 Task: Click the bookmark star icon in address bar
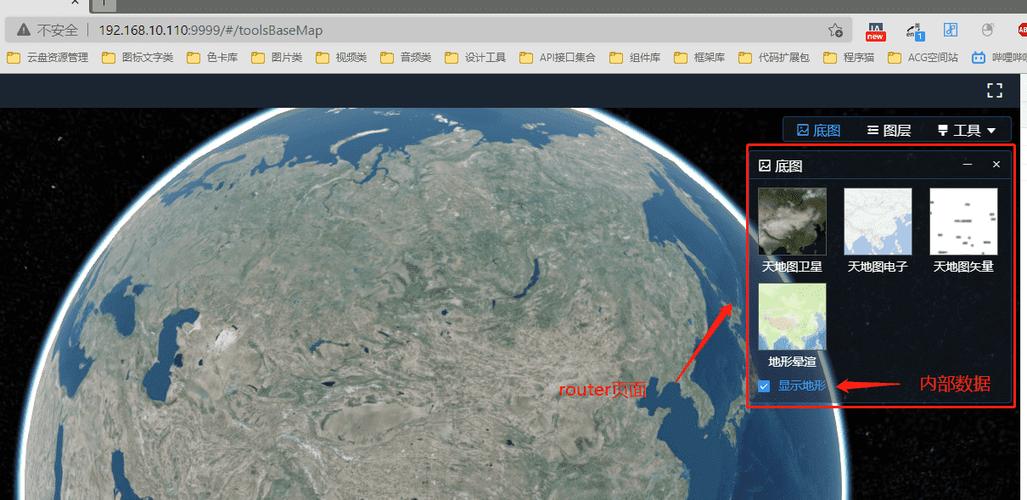tap(835, 31)
